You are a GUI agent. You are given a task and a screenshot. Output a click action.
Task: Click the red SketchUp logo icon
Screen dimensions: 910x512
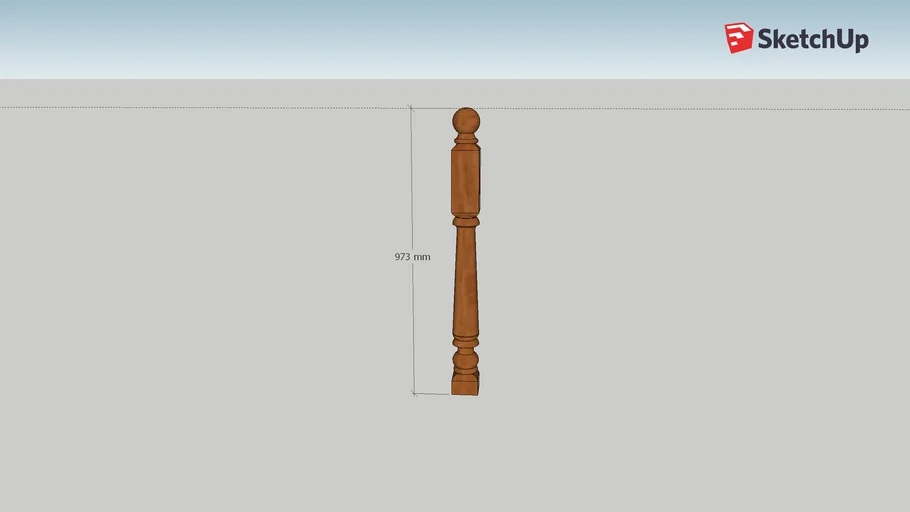(738, 38)
